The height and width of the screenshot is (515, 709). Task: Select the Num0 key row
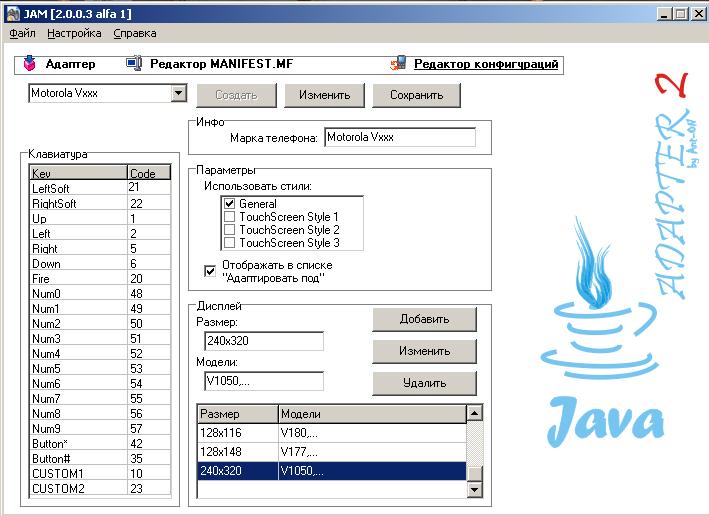point(100,293)
